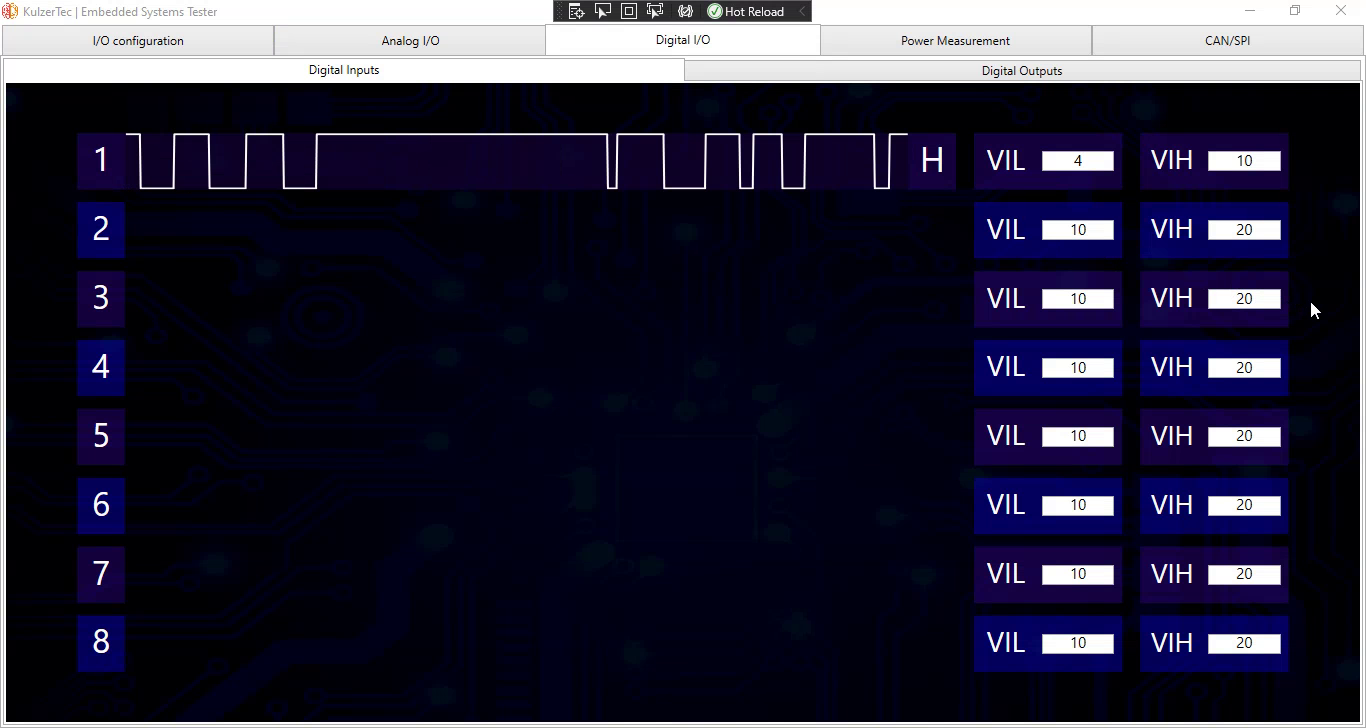Click the binding failures icon
The image size is (1366, 728).
pyautogui.click(x=685, y=11)
